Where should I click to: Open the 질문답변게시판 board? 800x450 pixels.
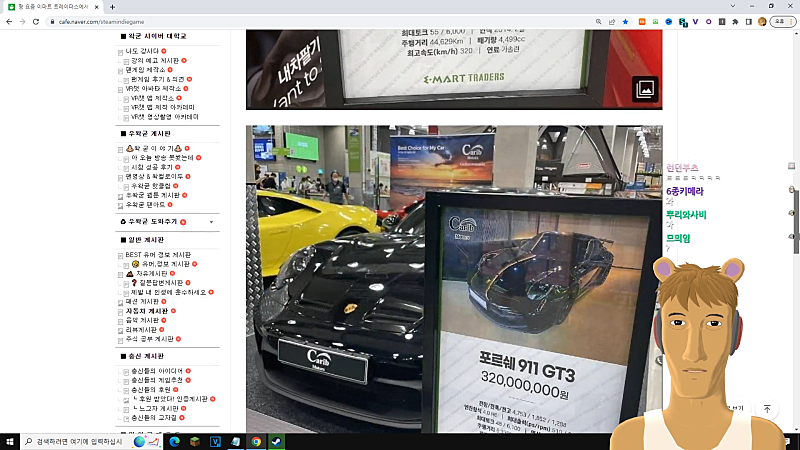coord(161,283)
